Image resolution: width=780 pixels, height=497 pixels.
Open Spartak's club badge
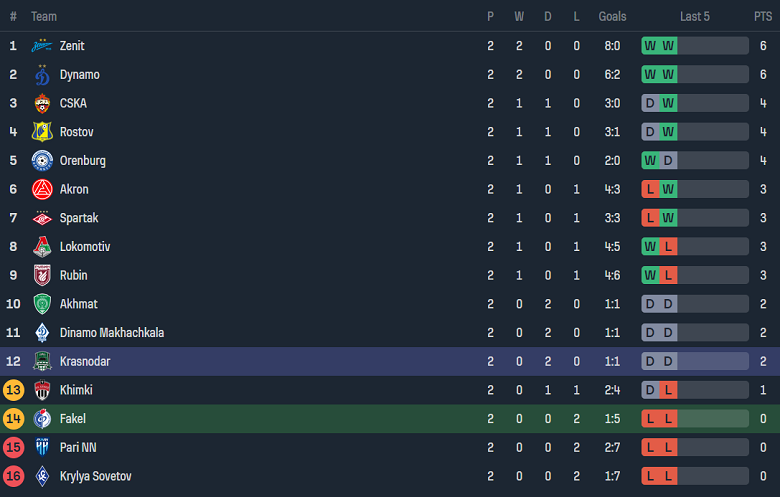[x=42, y=218]
